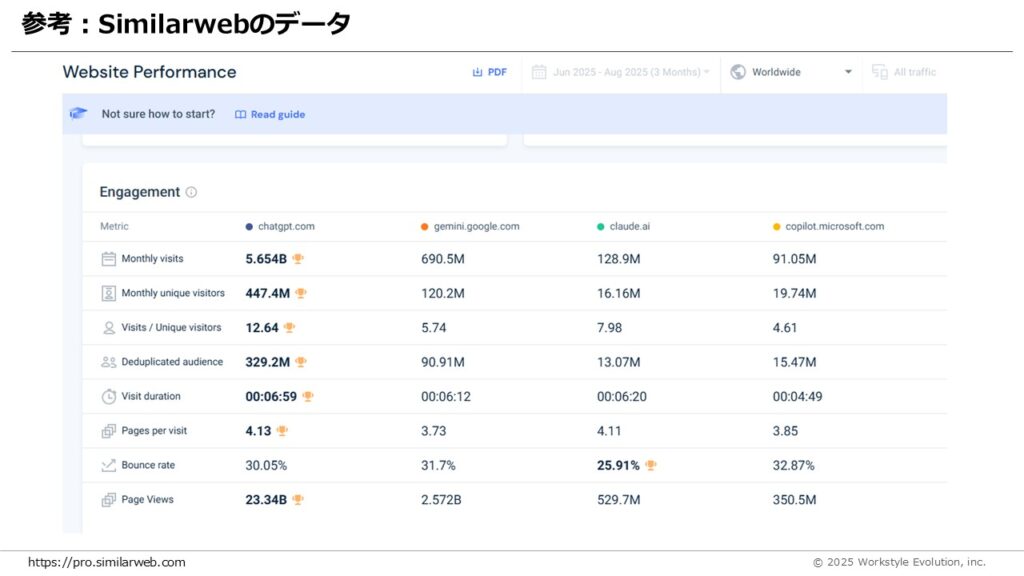
Task: Click the PDF download icon
Action: click(478, 72)
